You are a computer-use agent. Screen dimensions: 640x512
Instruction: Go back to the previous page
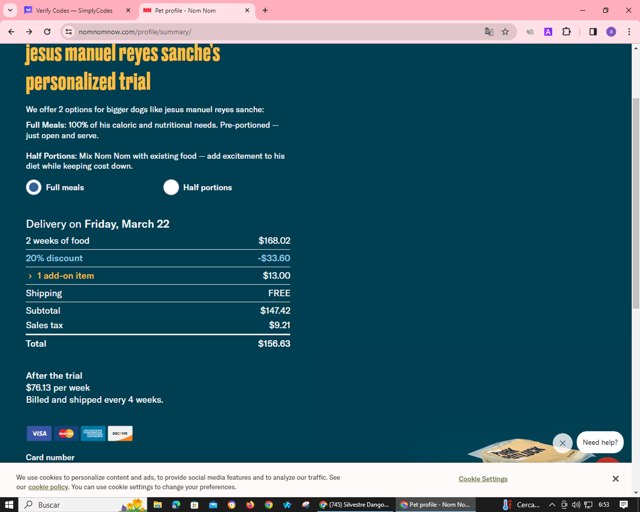11,31
